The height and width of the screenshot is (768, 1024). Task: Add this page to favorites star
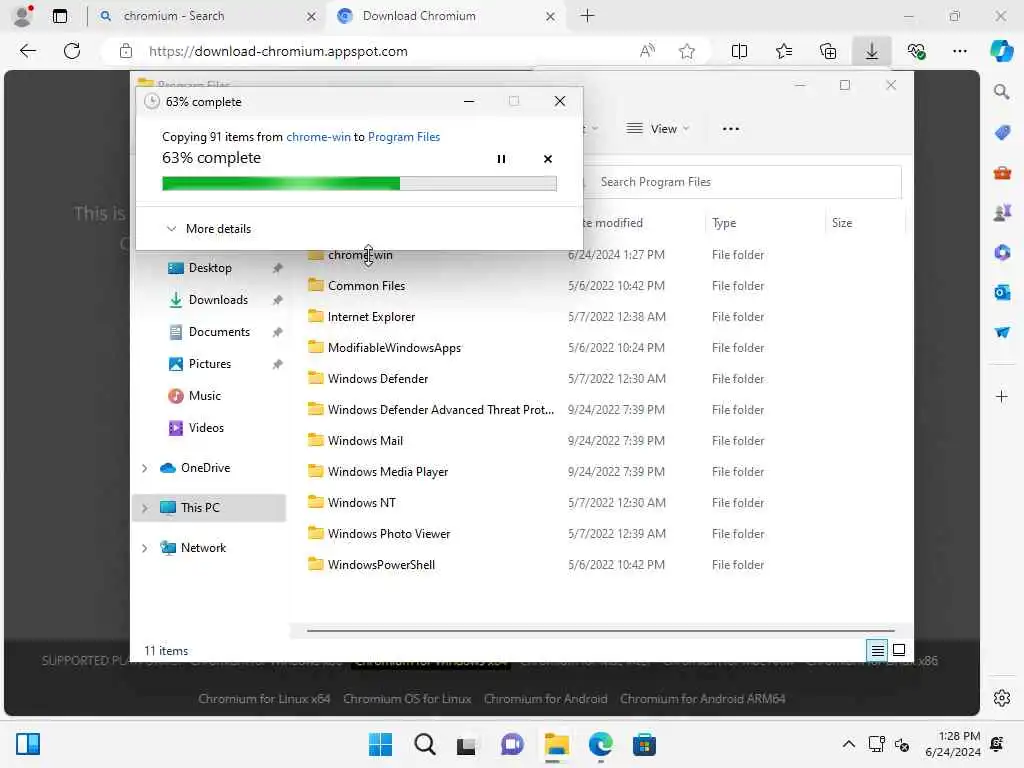pos(686,51)
